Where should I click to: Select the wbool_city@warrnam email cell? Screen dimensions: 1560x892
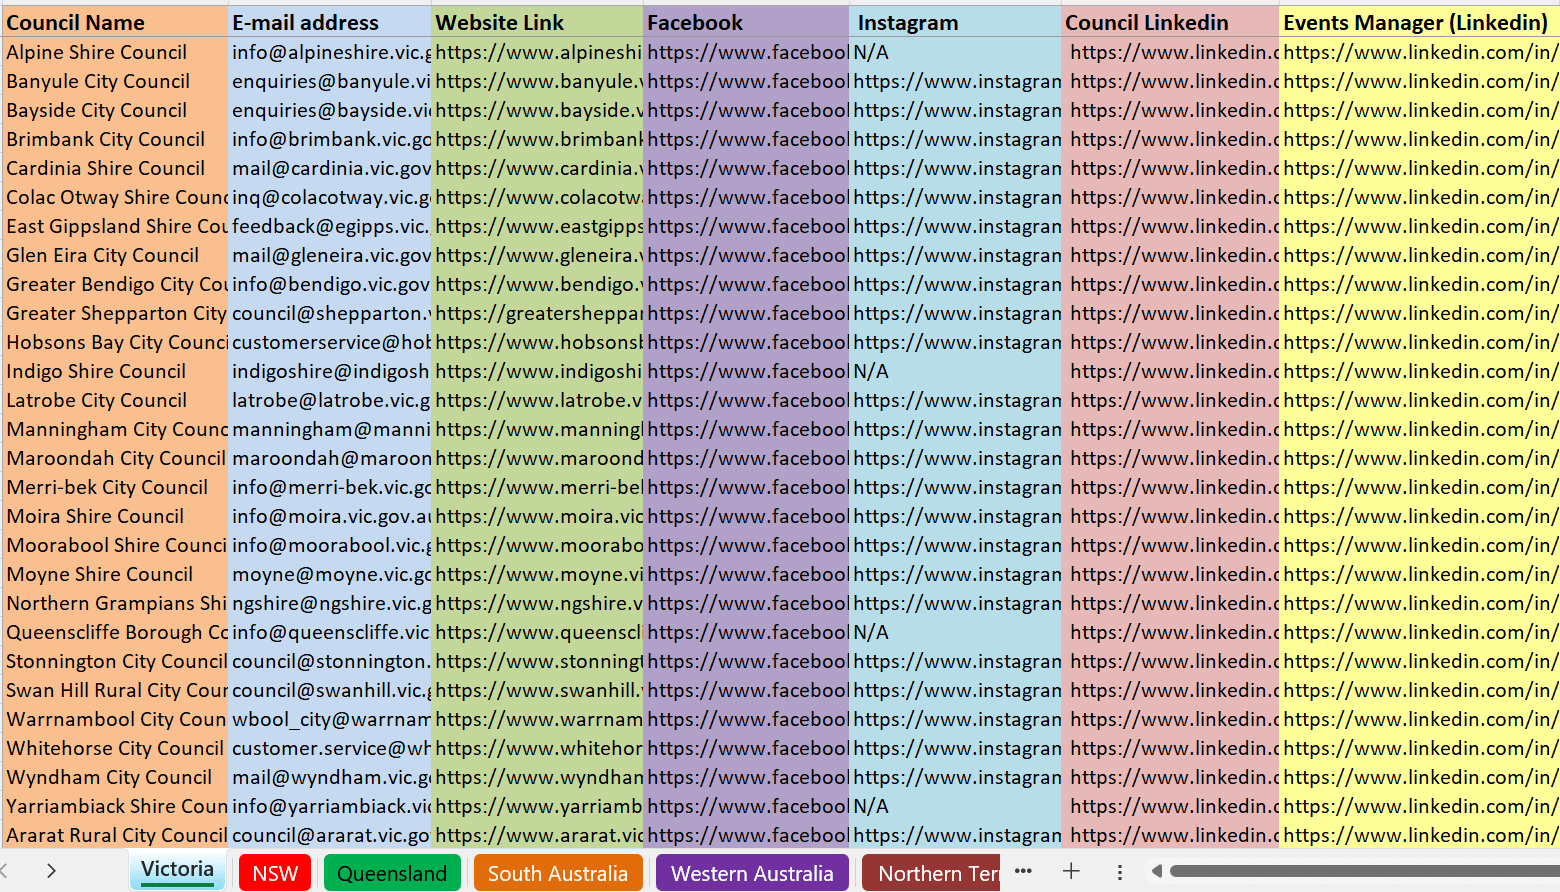coord(330,719)
